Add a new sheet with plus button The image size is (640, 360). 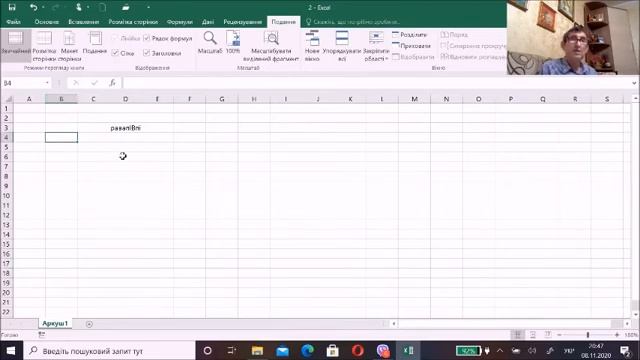tap(89, 324)
